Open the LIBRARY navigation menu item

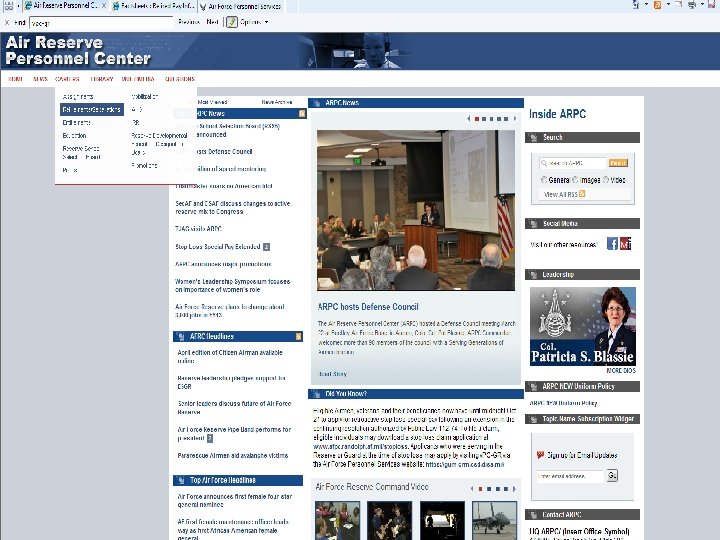tap(101, 79)
